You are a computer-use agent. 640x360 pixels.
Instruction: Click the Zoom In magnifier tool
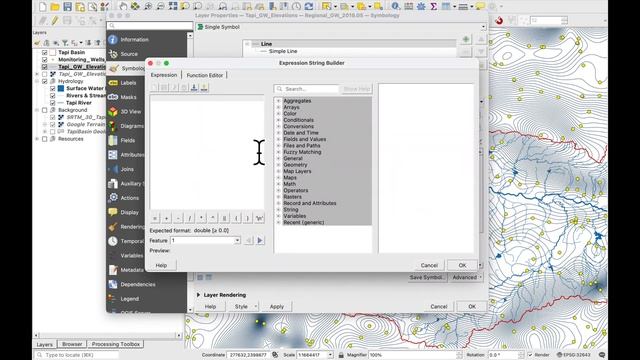coord(148,6)
